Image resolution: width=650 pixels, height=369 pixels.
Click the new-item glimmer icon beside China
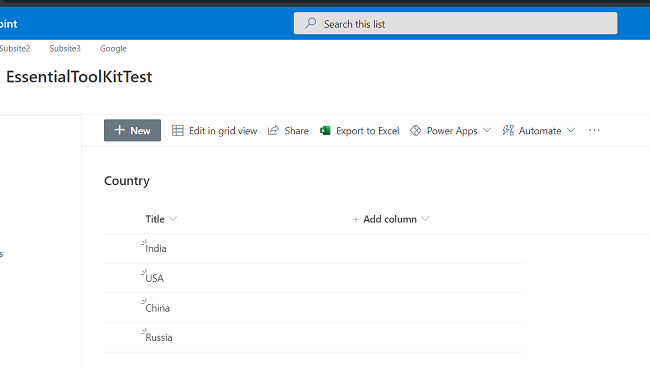[143, 302]
